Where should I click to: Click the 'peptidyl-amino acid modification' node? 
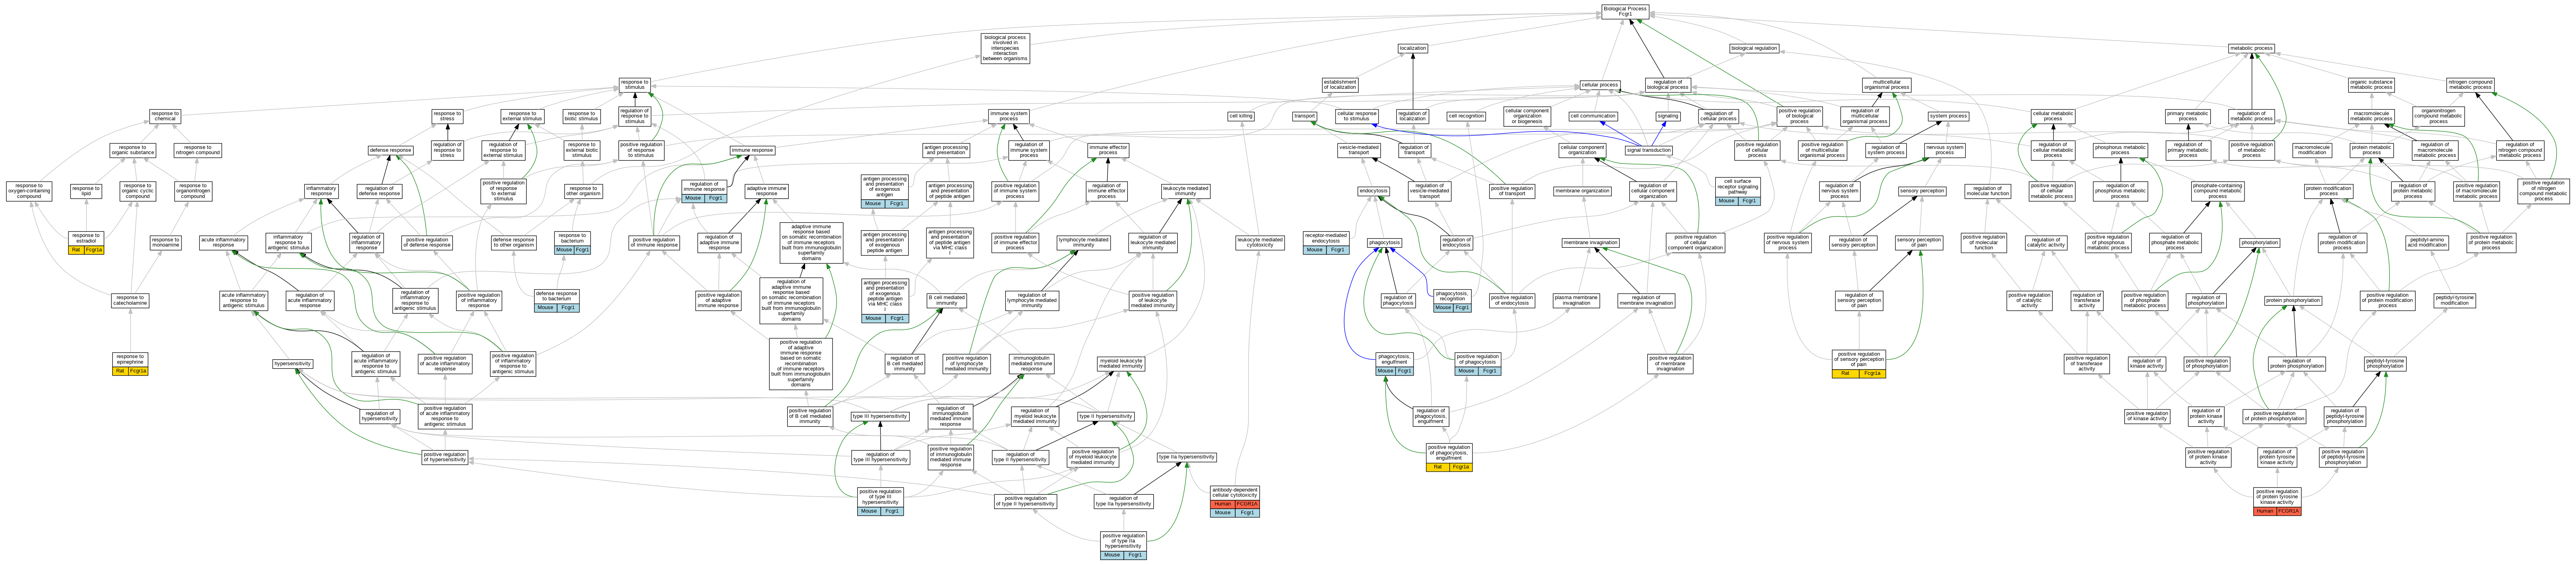(2427, 243)
